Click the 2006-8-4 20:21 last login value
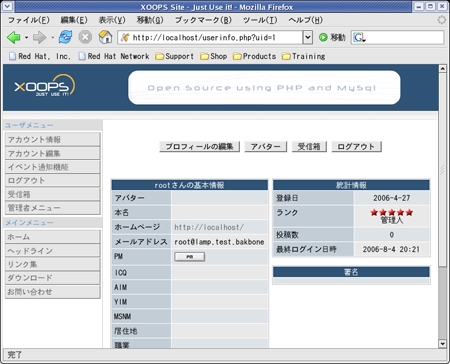 391,249
